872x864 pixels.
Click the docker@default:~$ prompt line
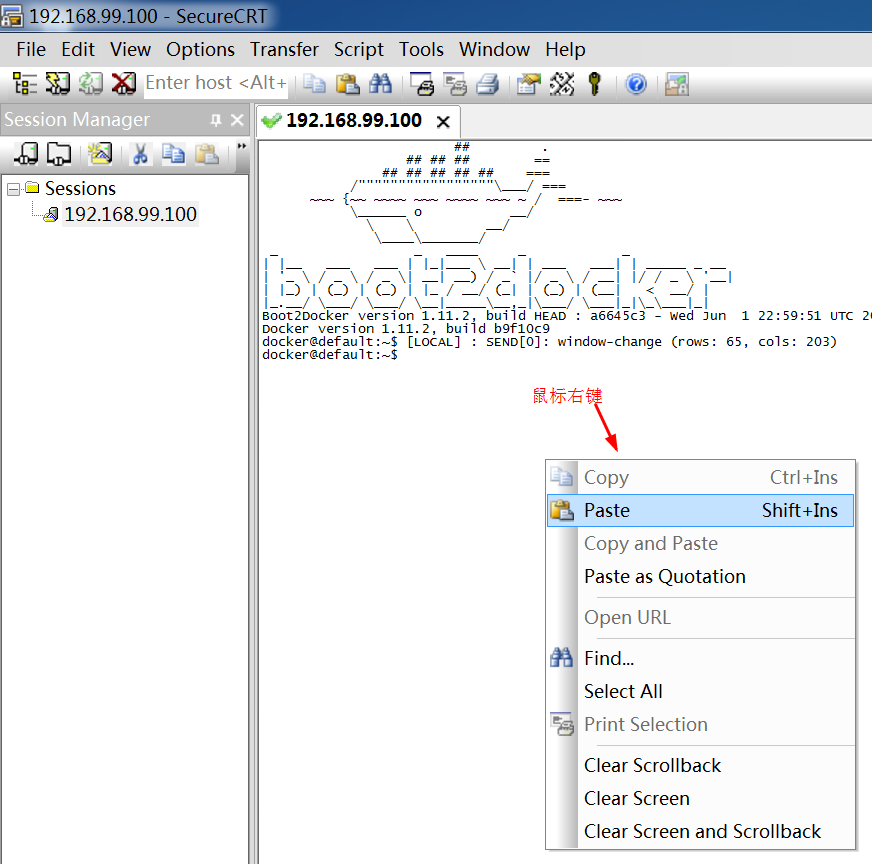coord(330,355)
